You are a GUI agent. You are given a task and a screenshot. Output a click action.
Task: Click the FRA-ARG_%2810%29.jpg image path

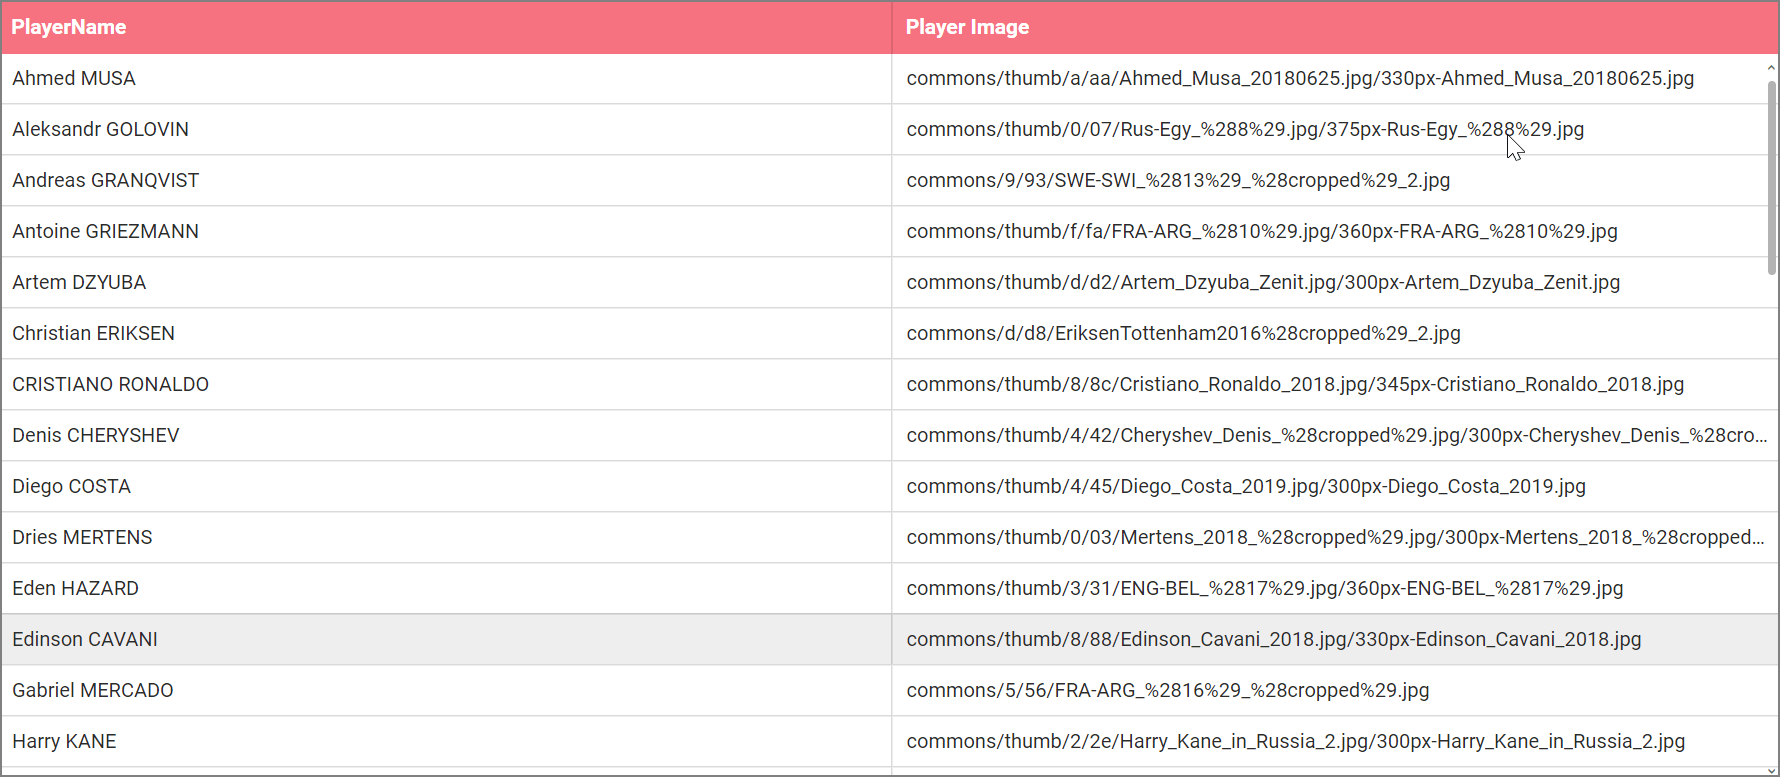coord(1262,231)
